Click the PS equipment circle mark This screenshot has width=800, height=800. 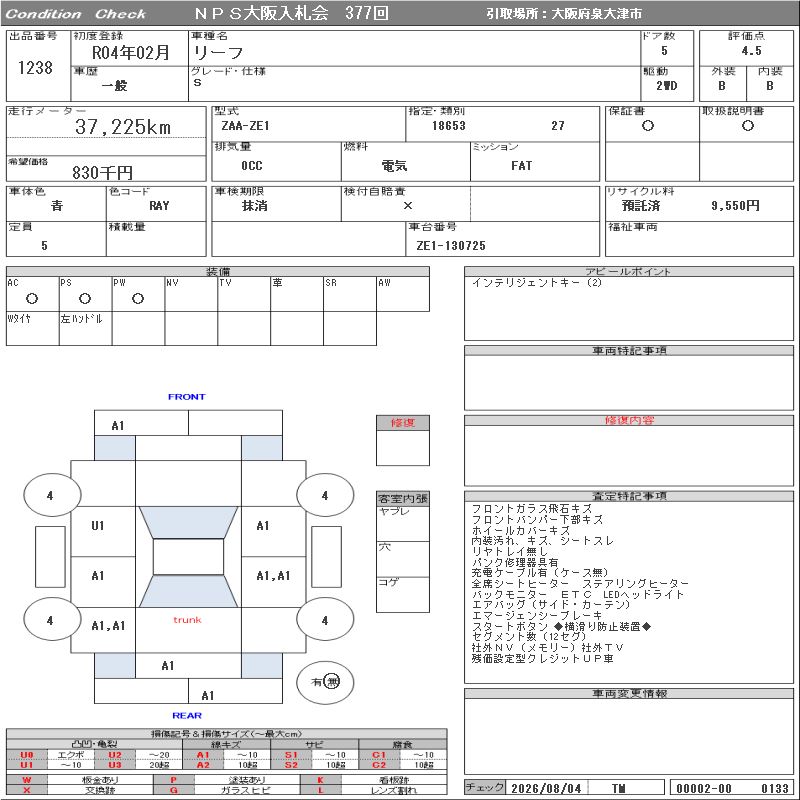point(85,299)
